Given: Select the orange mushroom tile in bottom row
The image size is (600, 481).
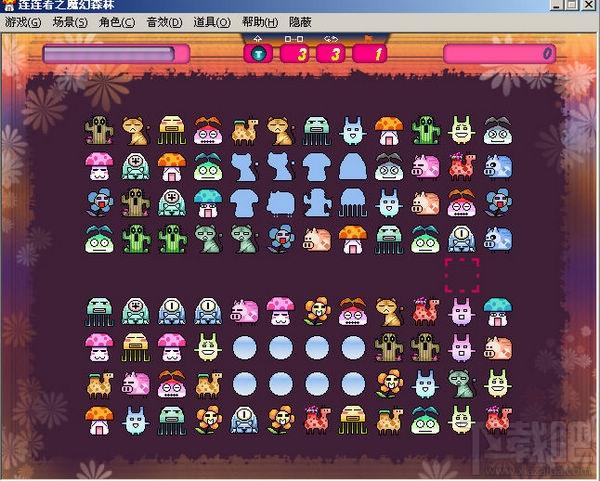Looking at the screenshot, I should click(99, 420).
